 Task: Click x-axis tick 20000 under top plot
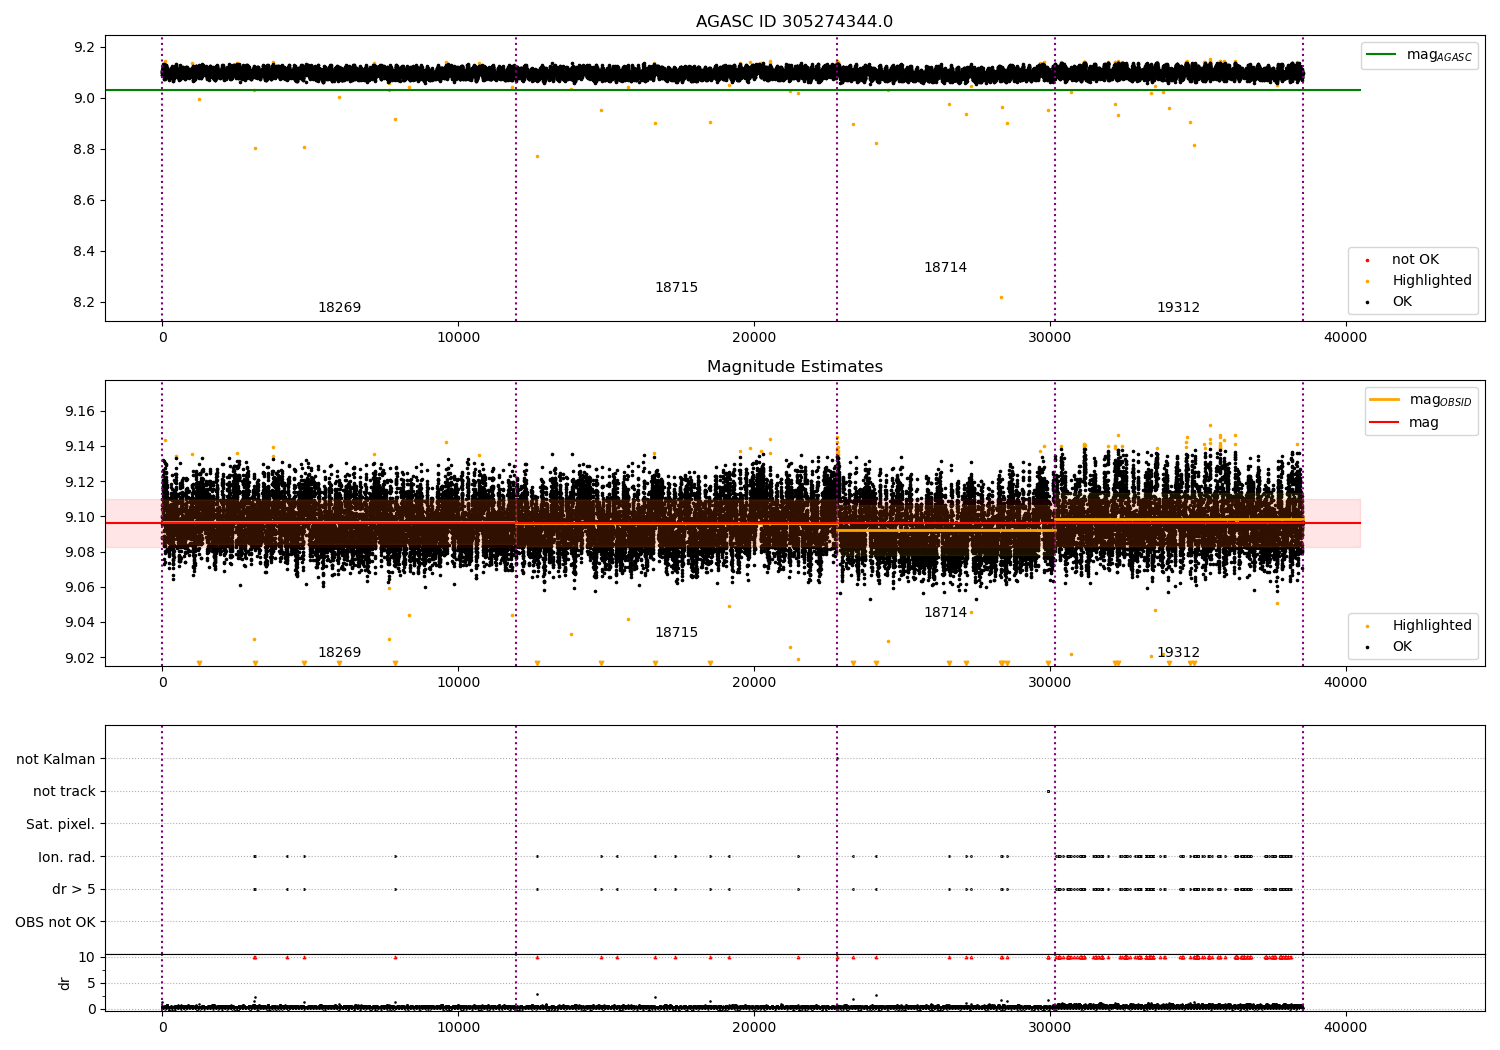coord(754,337)
